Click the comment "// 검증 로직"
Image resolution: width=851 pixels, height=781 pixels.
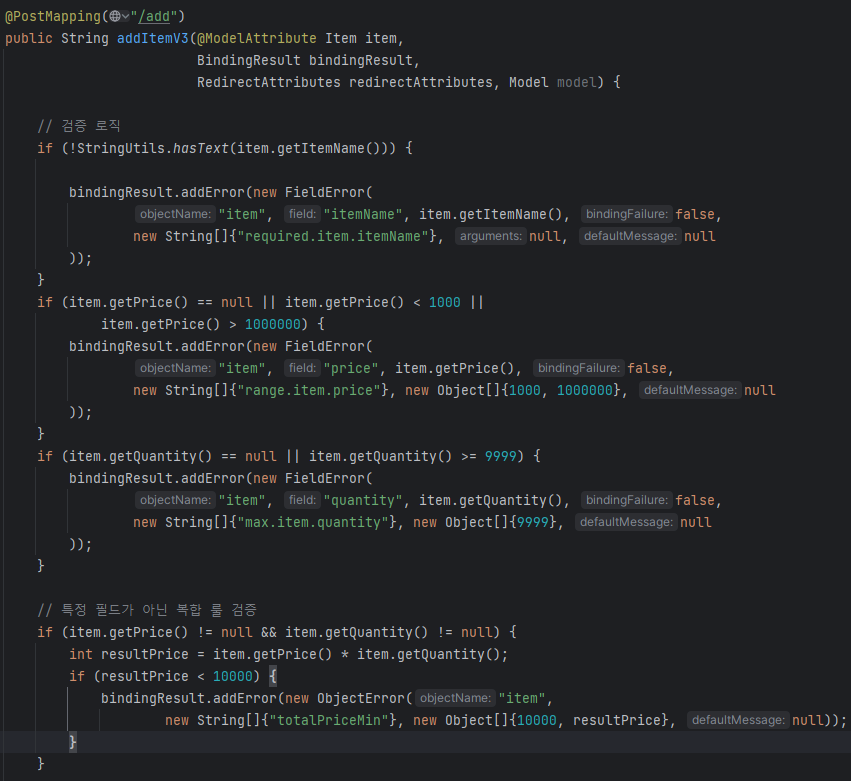click(79, 126)
